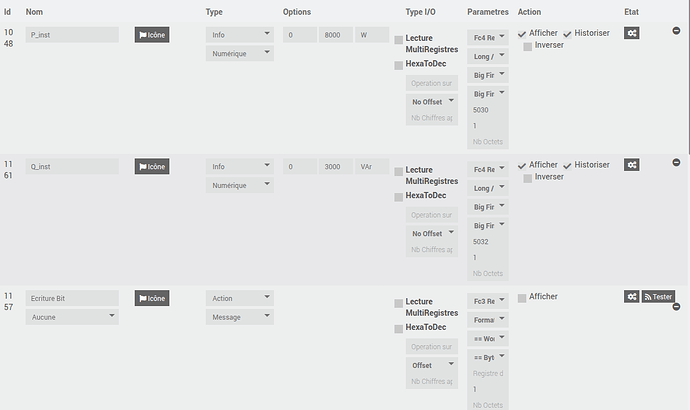
Task: Open the No Offset dropdown for Q_inst
Action: [x=432, y=233]
